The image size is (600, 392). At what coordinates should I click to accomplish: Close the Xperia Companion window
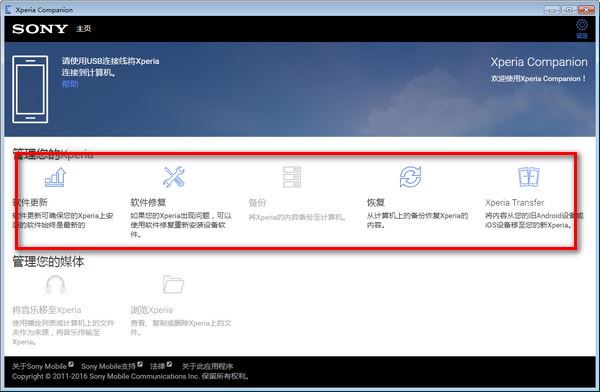click(x=585, y=10)
